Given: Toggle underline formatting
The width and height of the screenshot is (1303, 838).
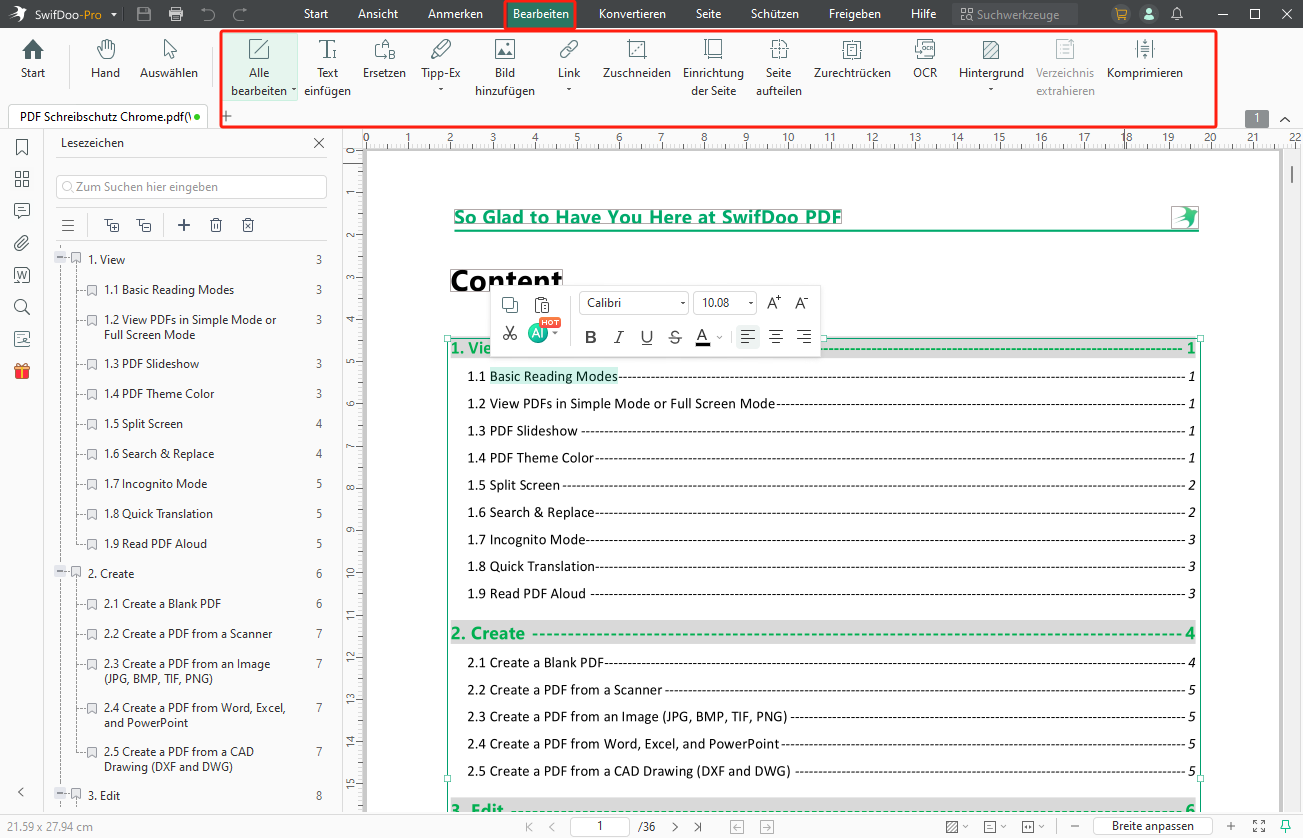Looking at the screenshot, I should coord(647,337).
